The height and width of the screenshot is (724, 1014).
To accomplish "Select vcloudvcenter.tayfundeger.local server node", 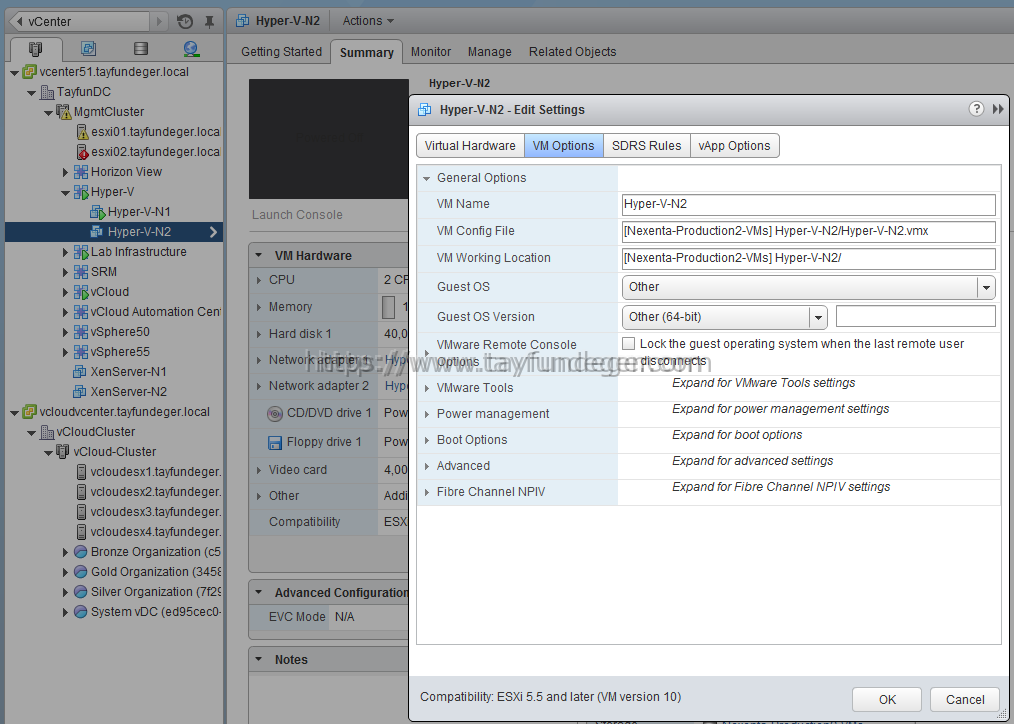I will click(x=124, y=412).
